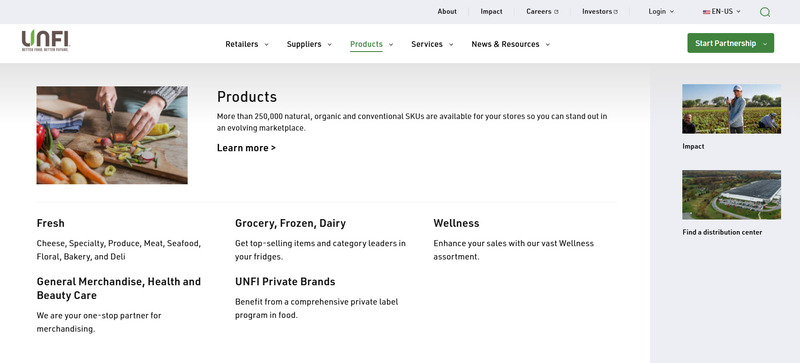Open the Fresh products category
The width and height of the screenshot is (800, 363).
[51, 223]
